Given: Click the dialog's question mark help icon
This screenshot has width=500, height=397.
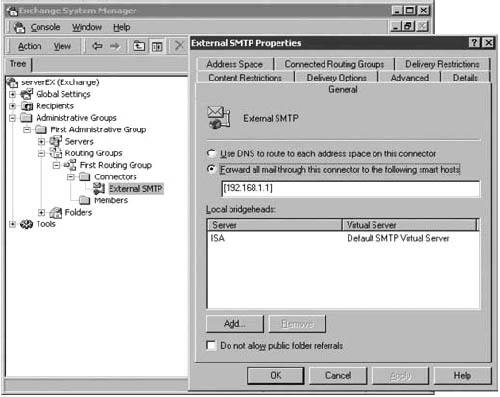Looking at the screenshot, I should pyautogui.click(x=474, y=43).
